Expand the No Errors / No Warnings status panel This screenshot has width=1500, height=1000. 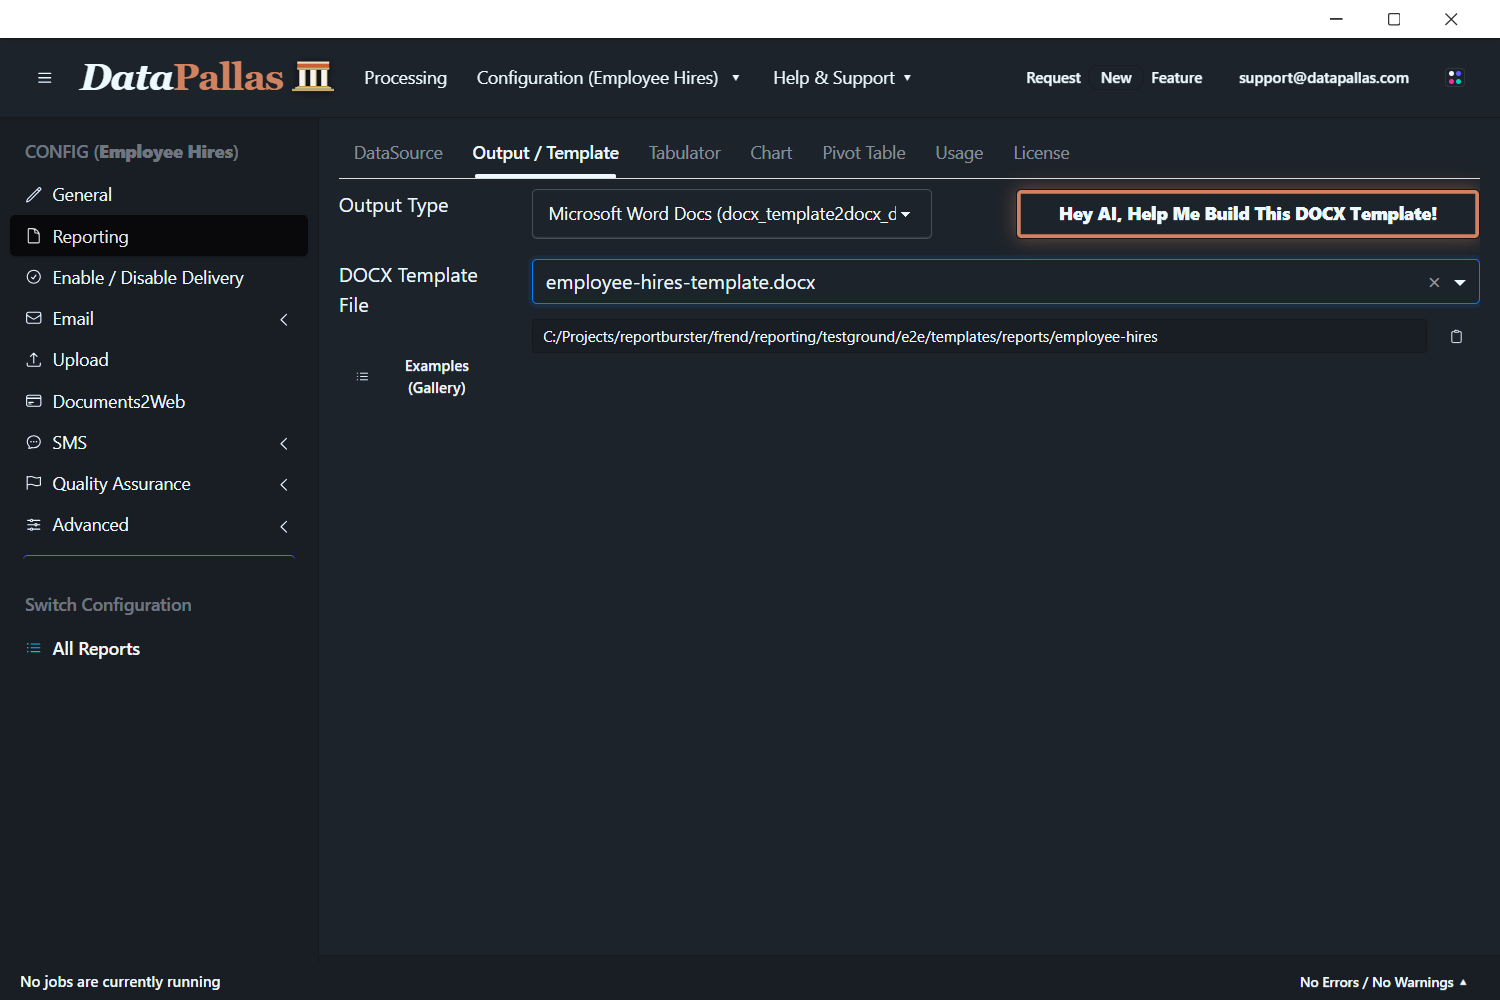(1384, 982)
